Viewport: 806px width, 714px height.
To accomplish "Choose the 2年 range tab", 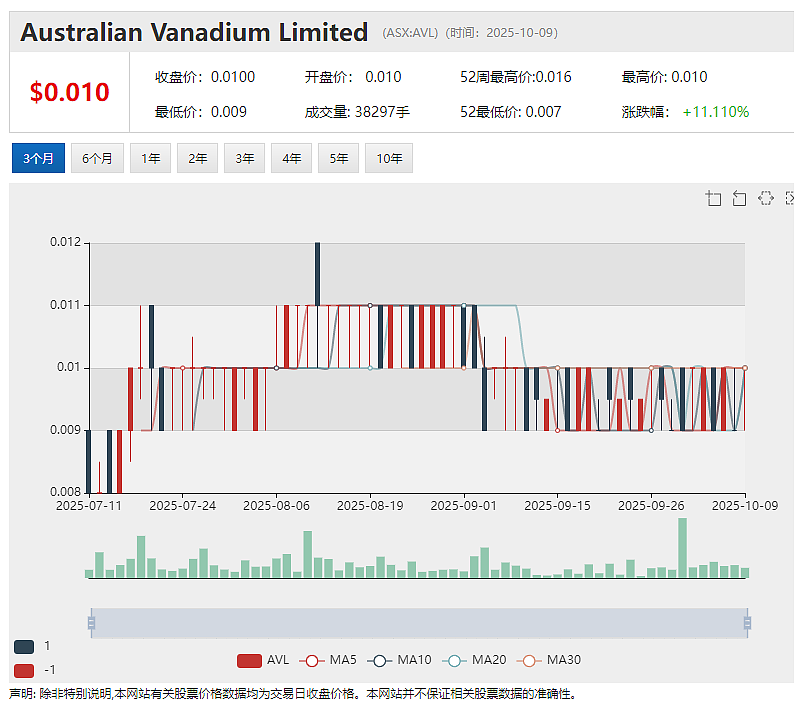I will click(x=197, y=158).
